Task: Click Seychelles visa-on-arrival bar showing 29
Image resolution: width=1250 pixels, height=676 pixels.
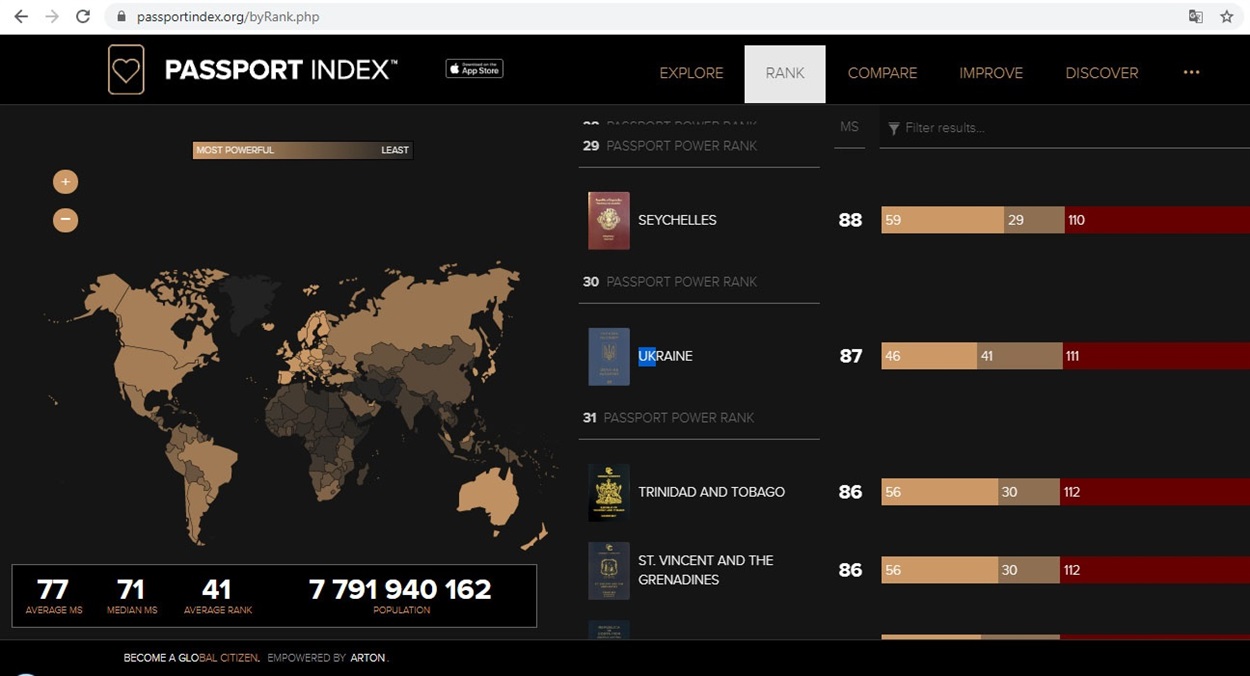Action: pos(1034,220)
